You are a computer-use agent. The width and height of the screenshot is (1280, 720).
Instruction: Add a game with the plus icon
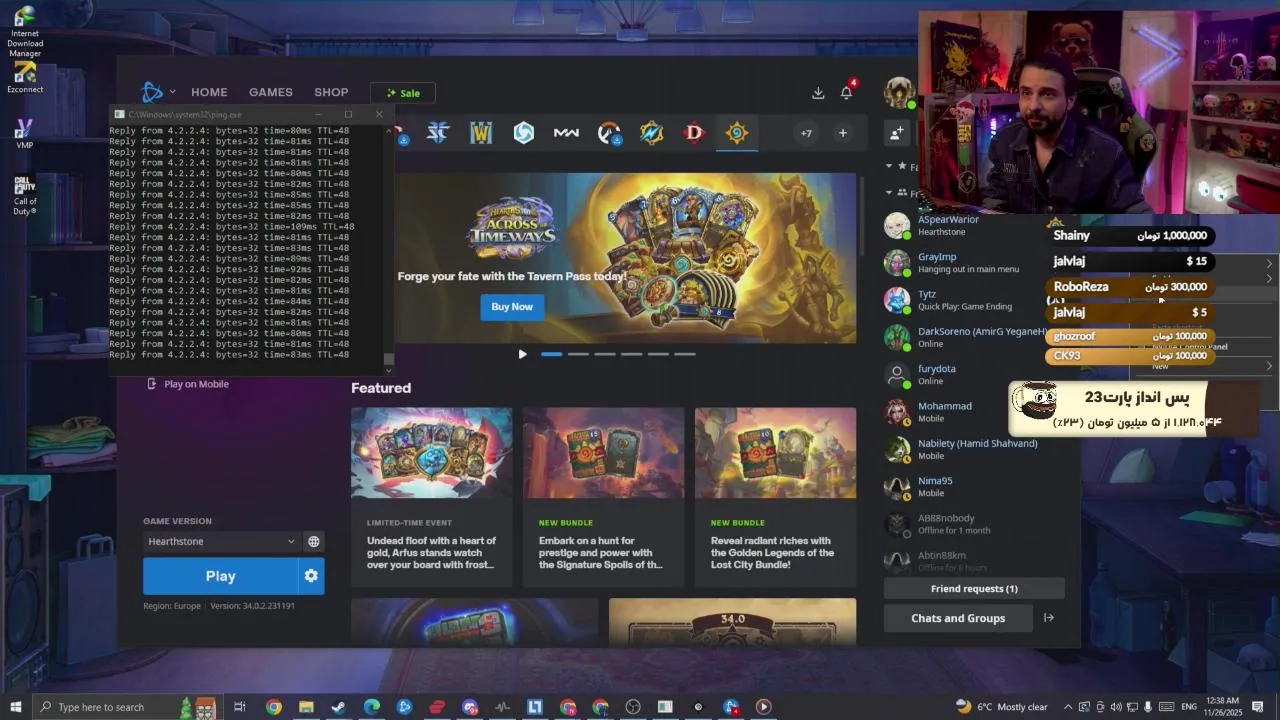[x=843, y=133]
